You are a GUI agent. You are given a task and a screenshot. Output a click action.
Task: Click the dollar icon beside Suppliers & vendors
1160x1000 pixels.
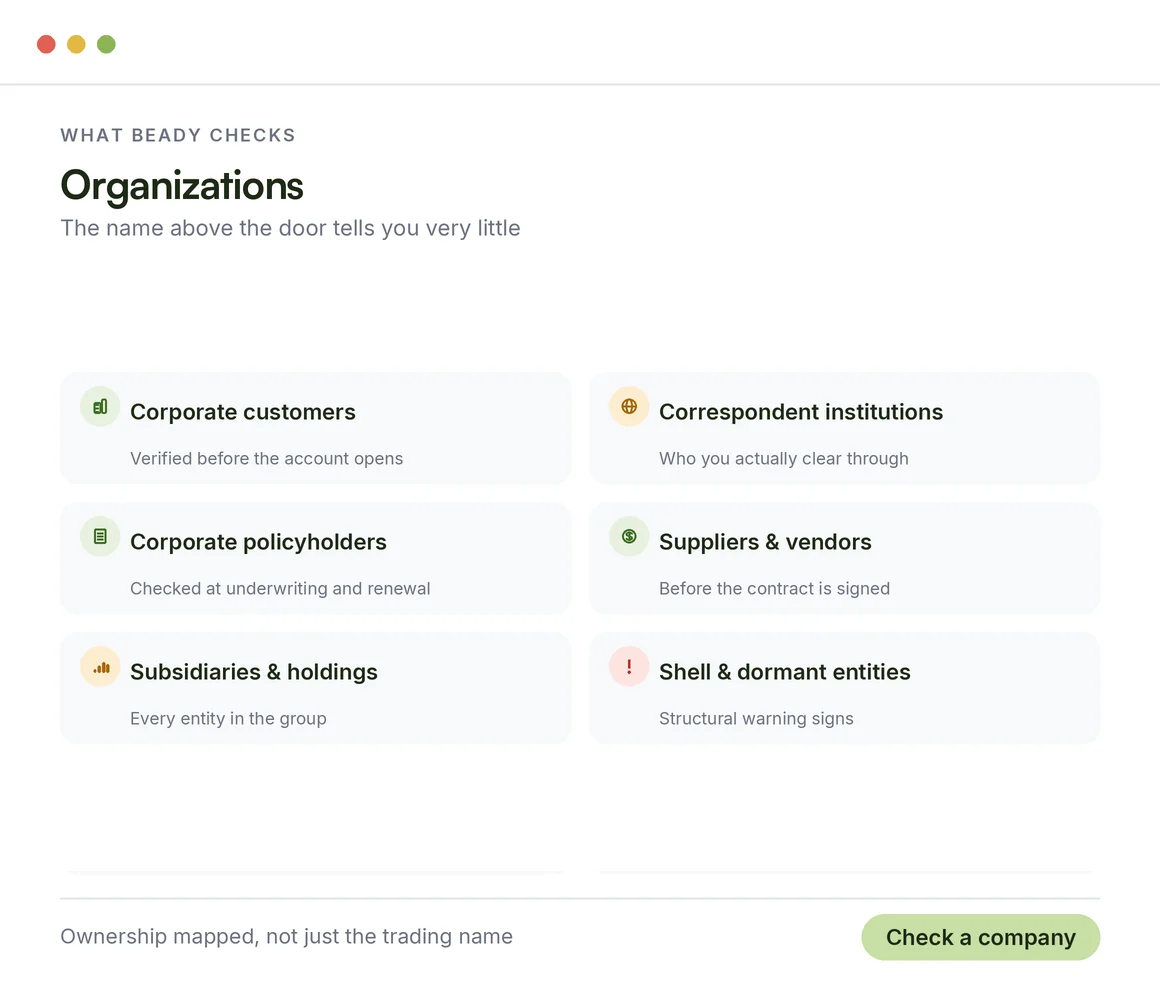coord(629,536)
